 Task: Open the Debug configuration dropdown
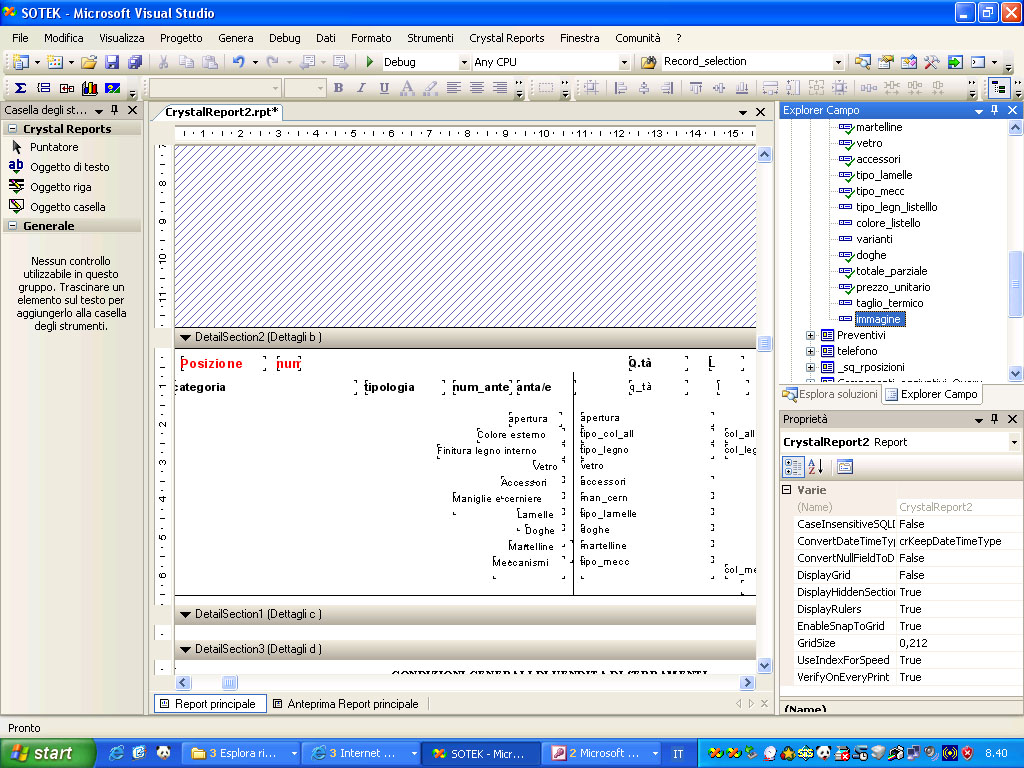464,63
